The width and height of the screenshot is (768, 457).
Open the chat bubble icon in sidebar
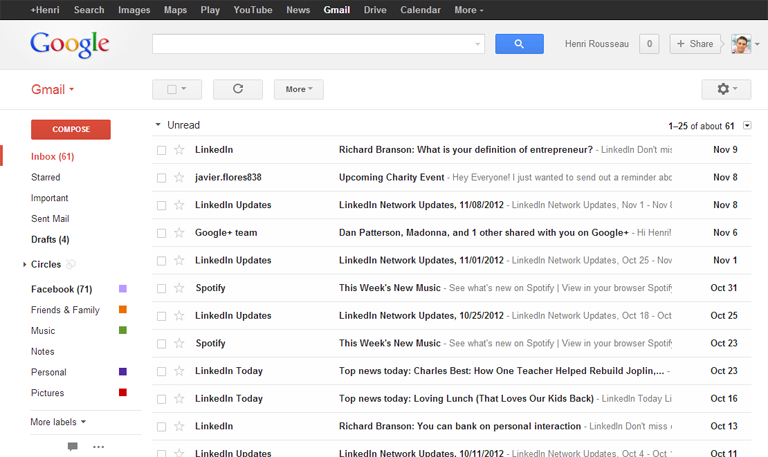[72, 446]
